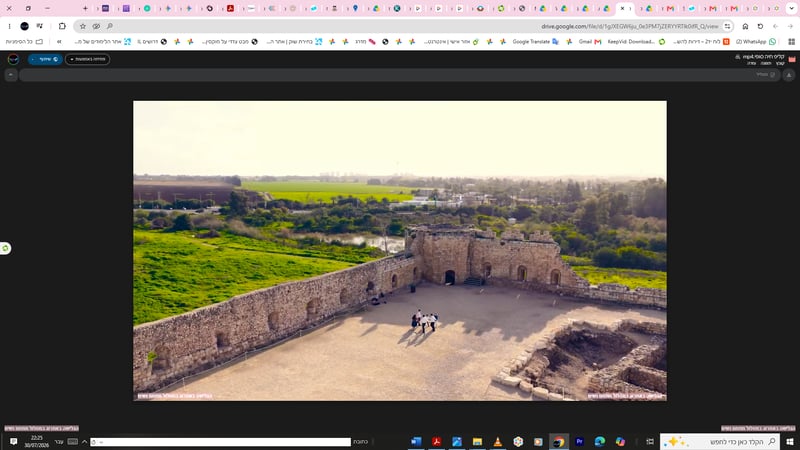Open the apps grid bookmark icon
Viewport: 800px width, 450px height.
791,42
